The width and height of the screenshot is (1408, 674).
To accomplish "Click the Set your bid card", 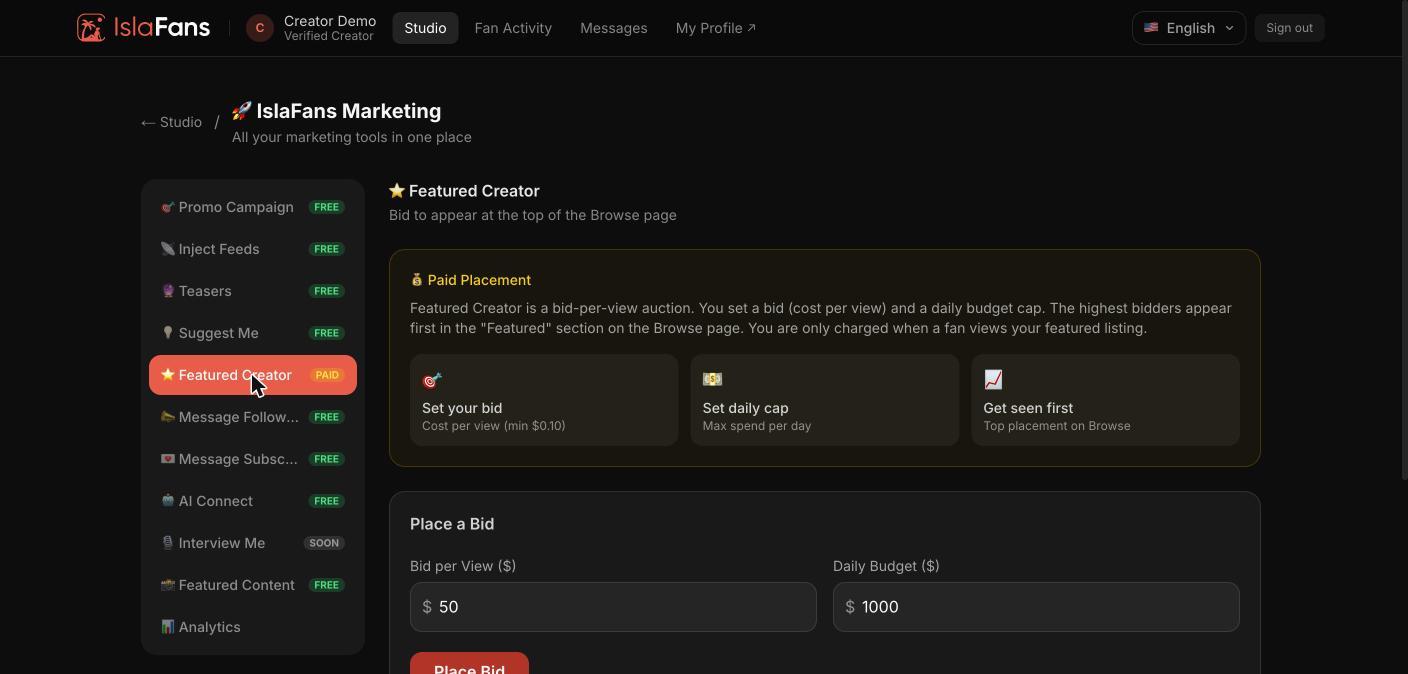I will 544,400.
